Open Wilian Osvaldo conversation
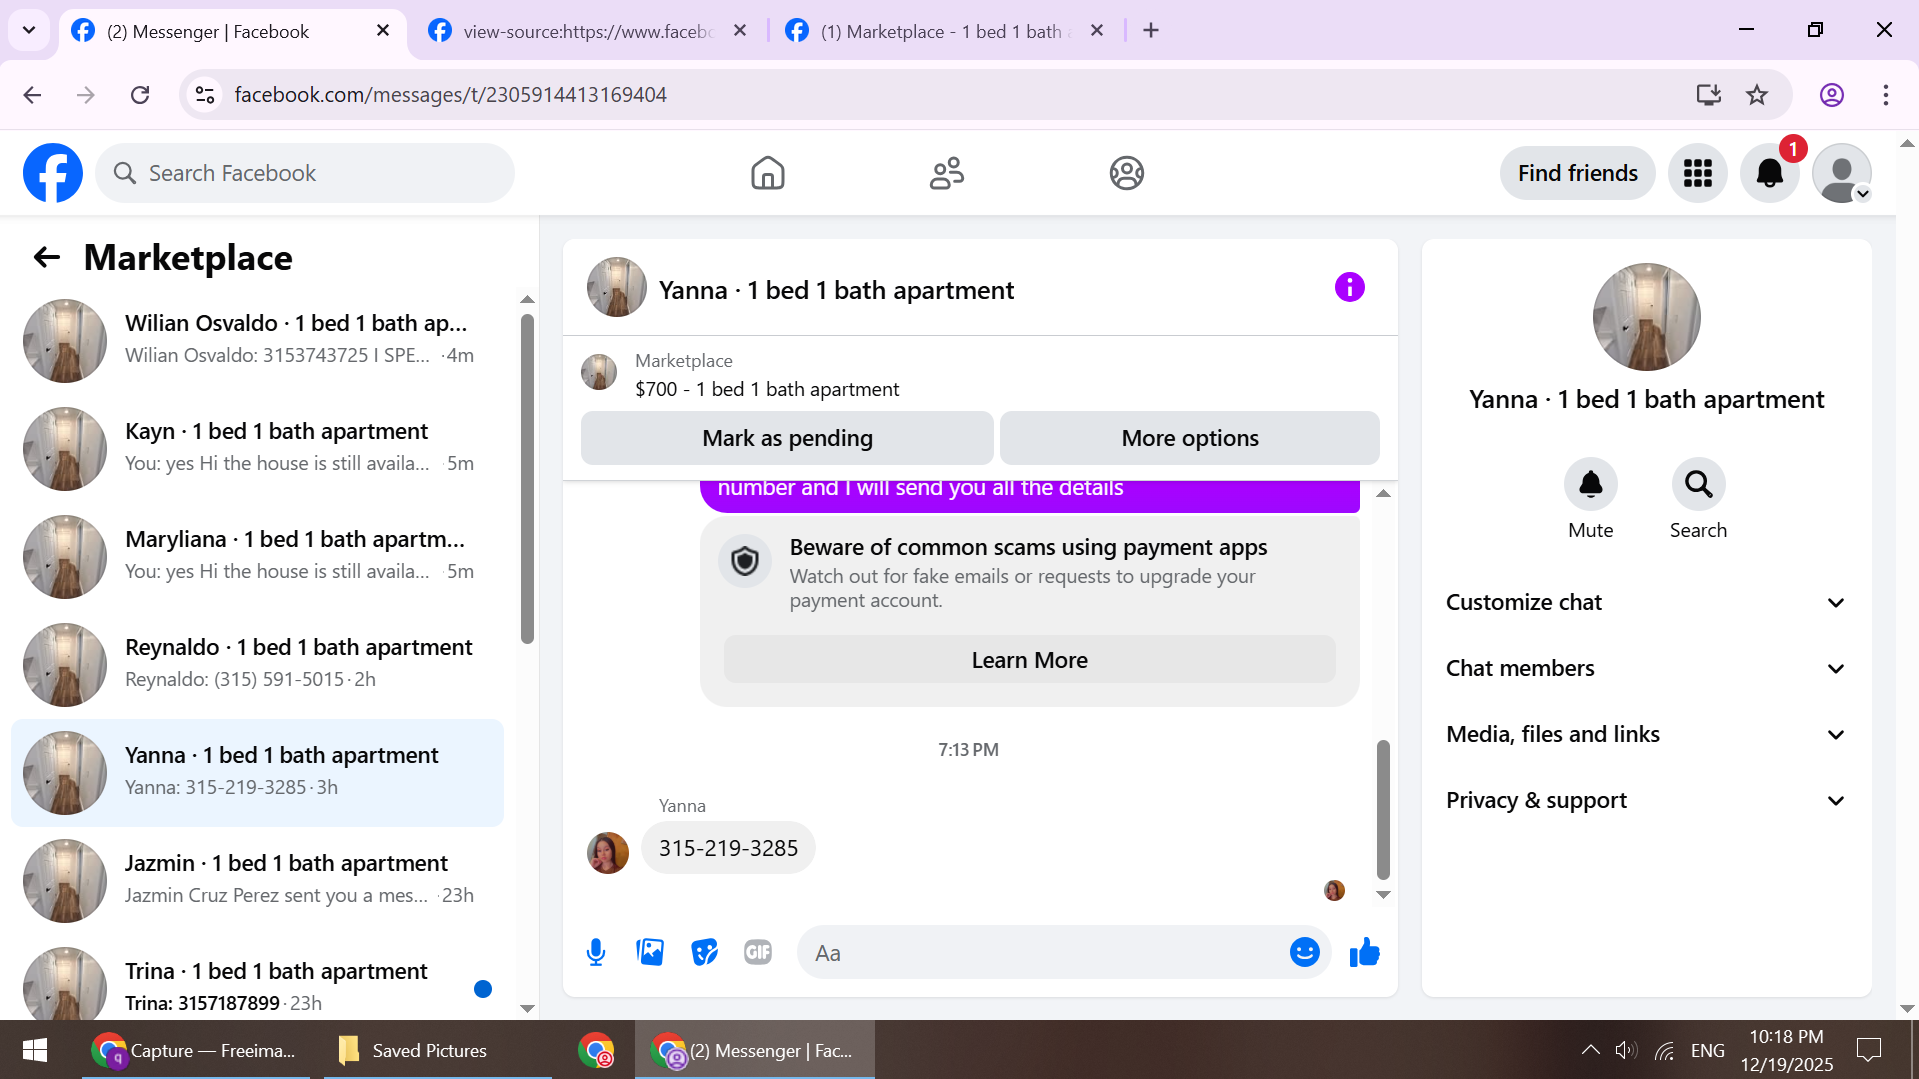This screenshot has height=1079, width=1919. [x=257, y=340]
